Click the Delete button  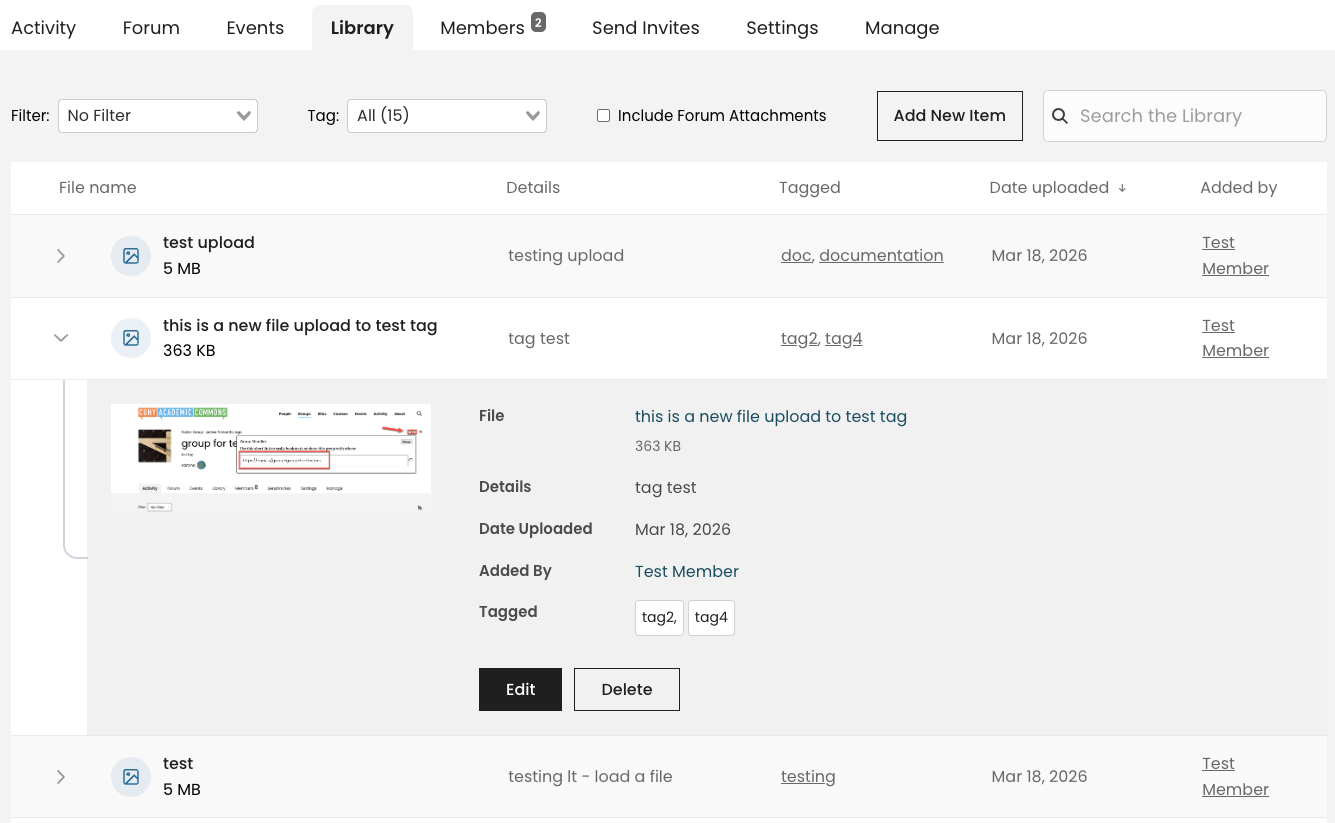click(x=627, y=690)
